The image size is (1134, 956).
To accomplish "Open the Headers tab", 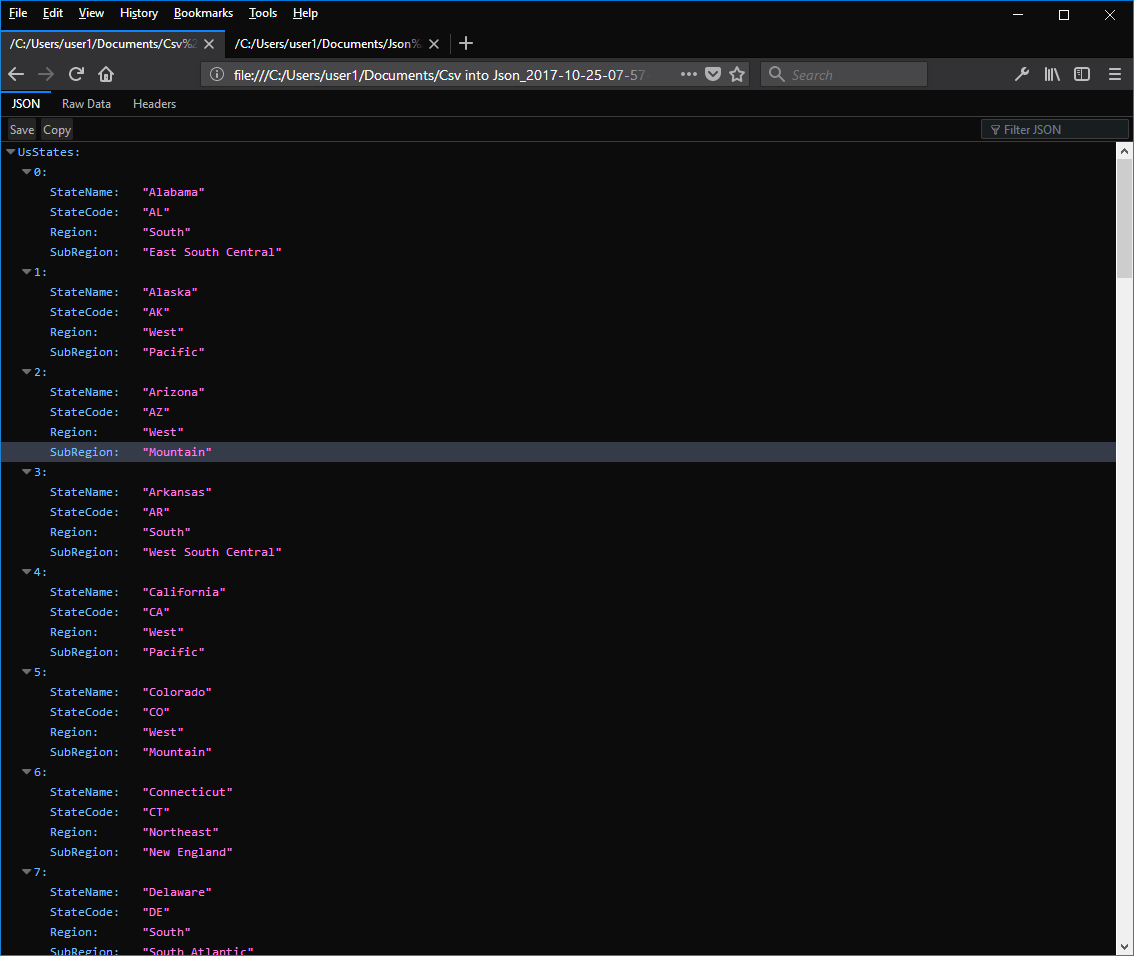I will [154, 103].
